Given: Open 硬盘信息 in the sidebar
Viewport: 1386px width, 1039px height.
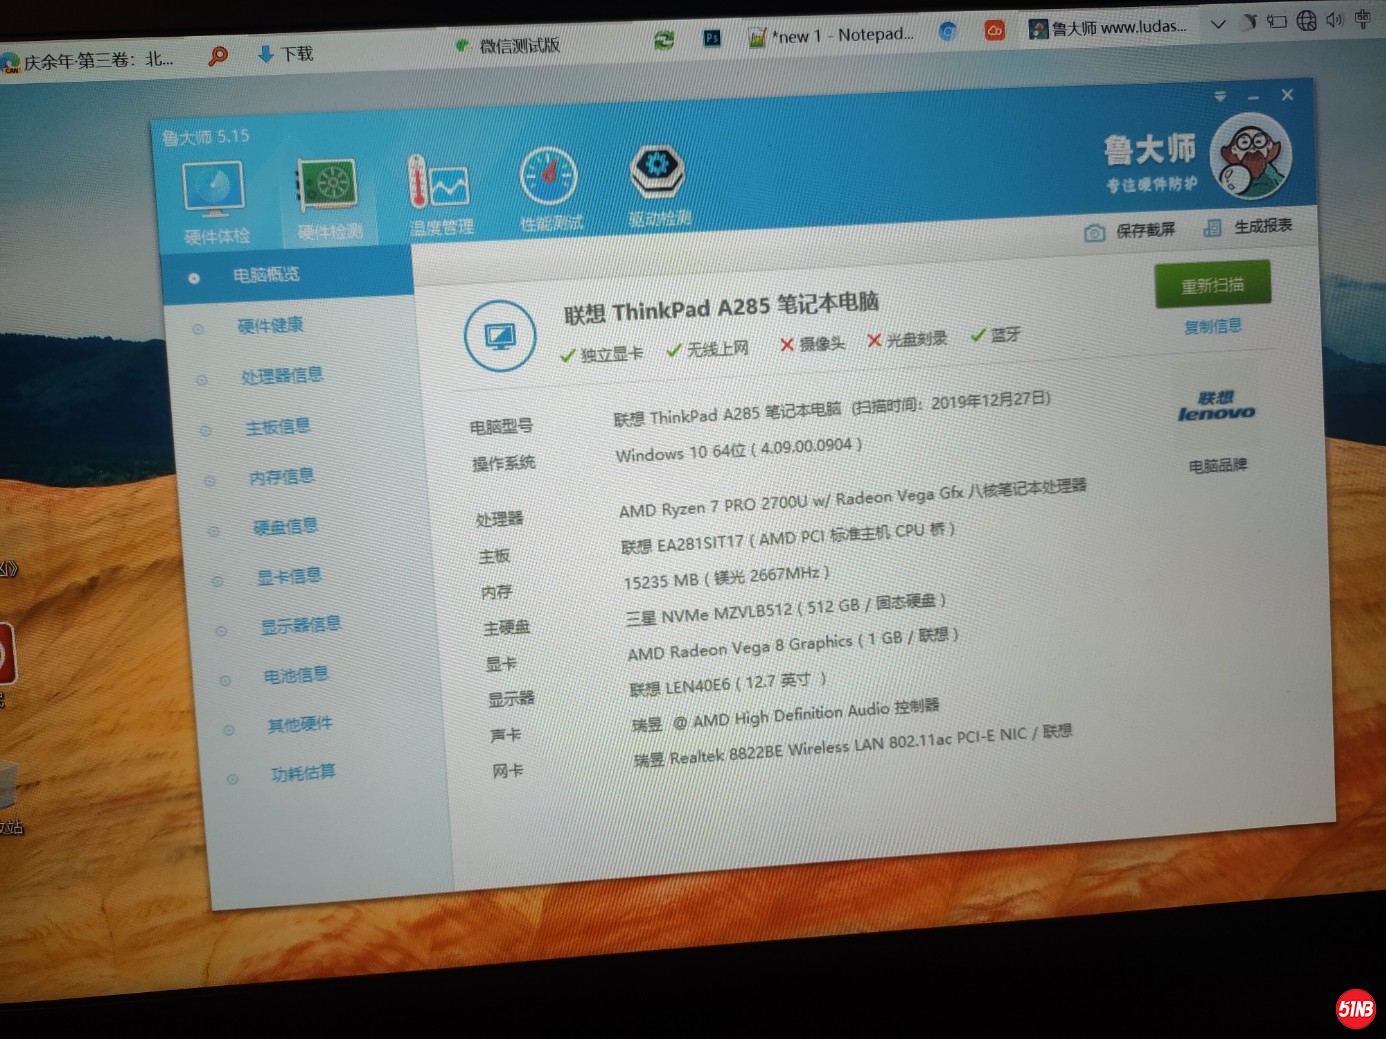Looking at the screenshot, I should click(x=285, y=526).
